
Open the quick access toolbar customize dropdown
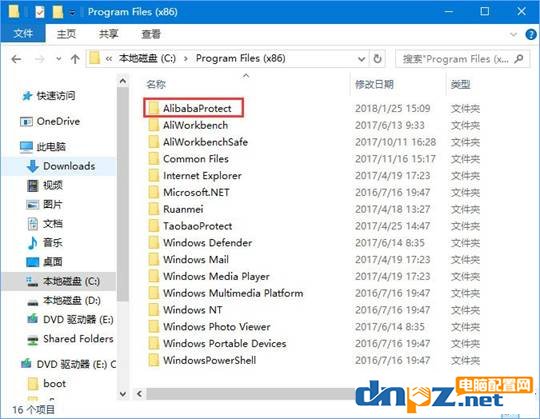pos(72,12)
